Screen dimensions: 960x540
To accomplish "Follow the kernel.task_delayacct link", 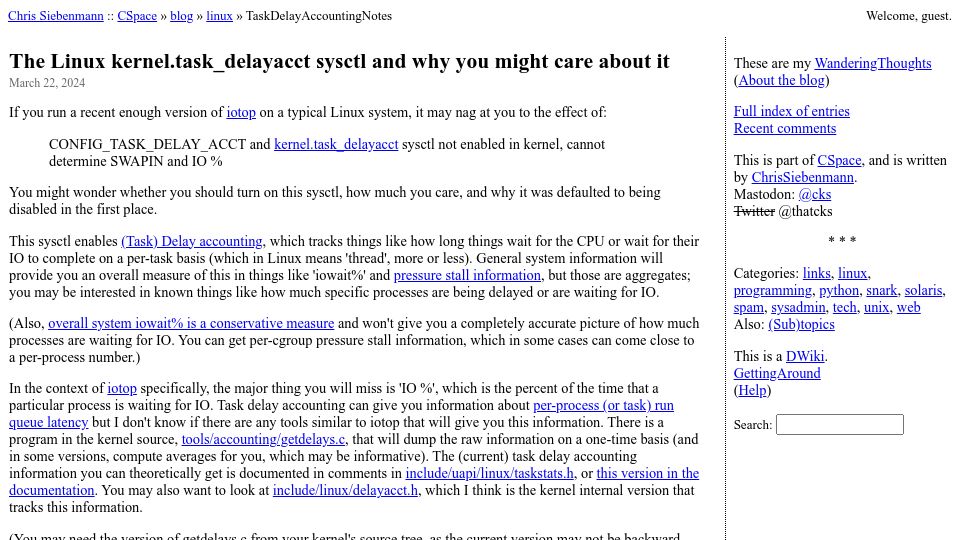I will point(336,144).
